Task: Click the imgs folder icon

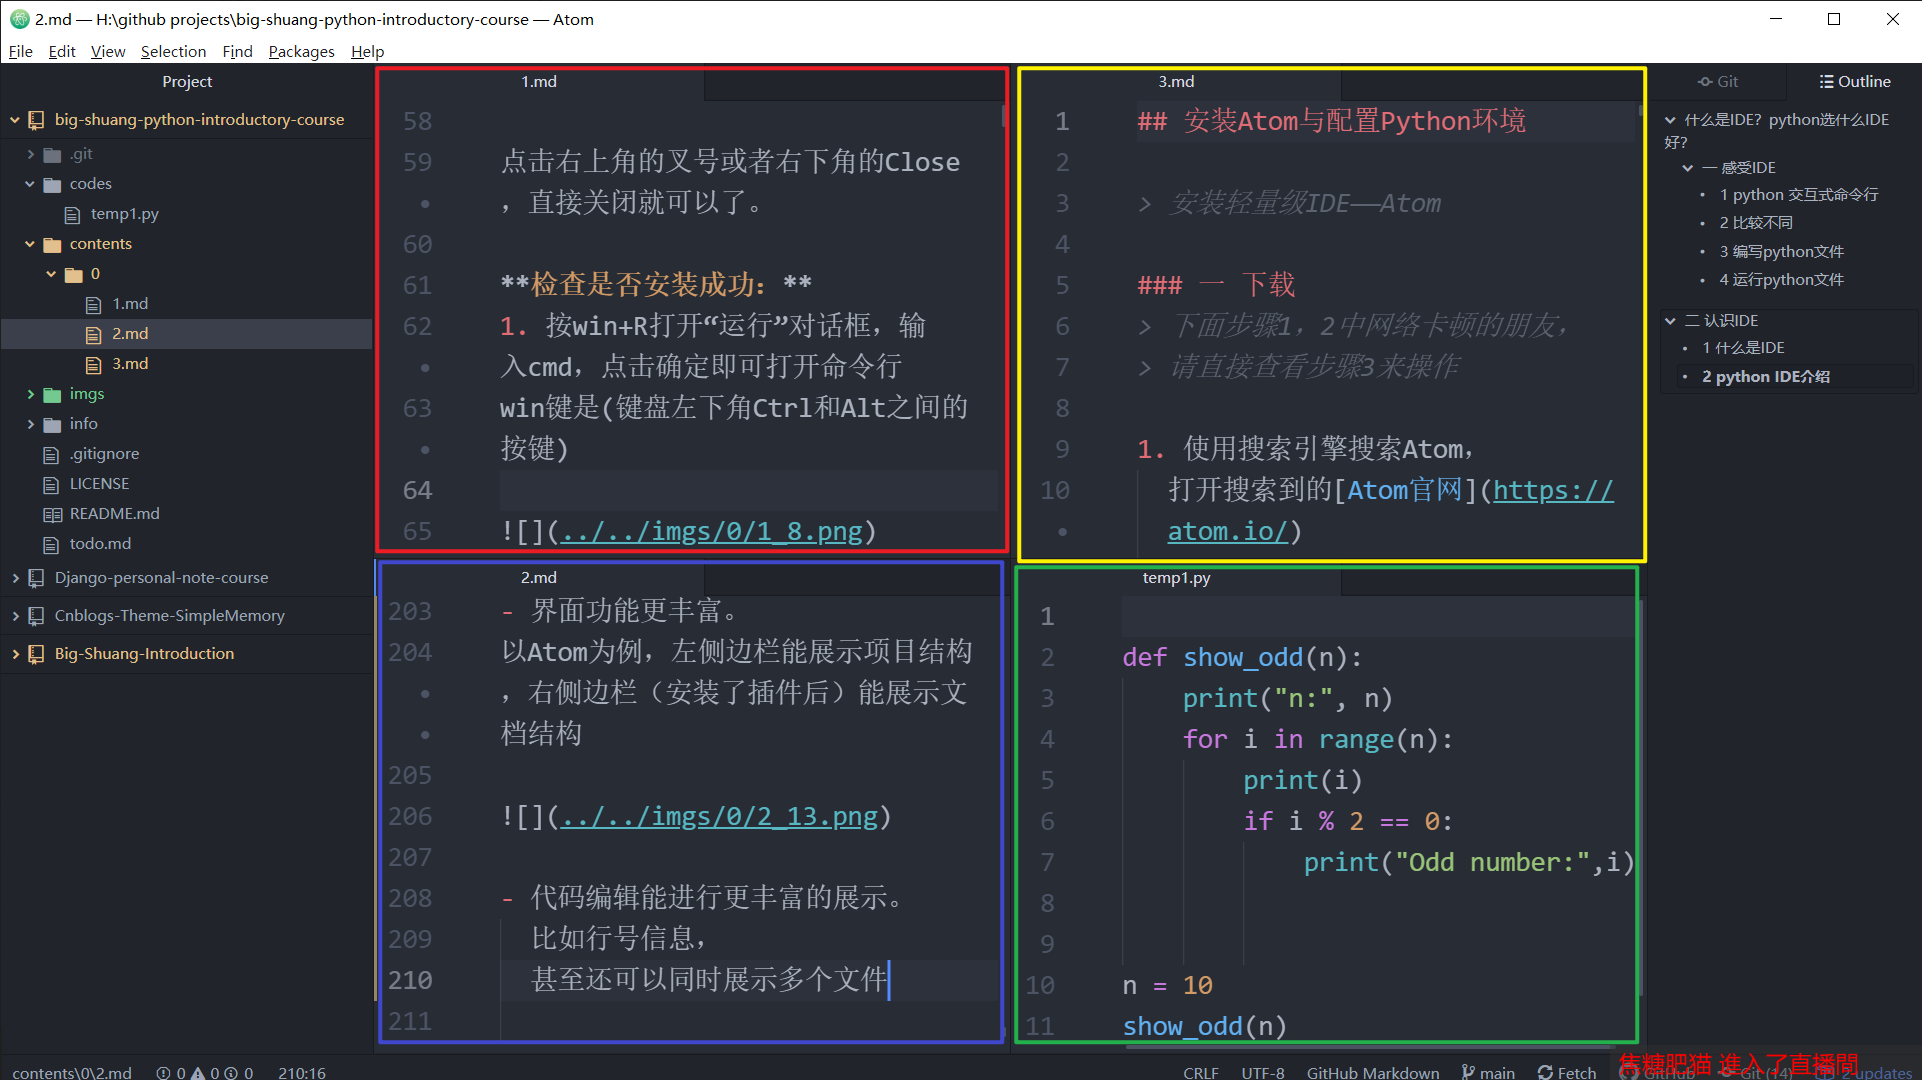Action: pos(52,395)
